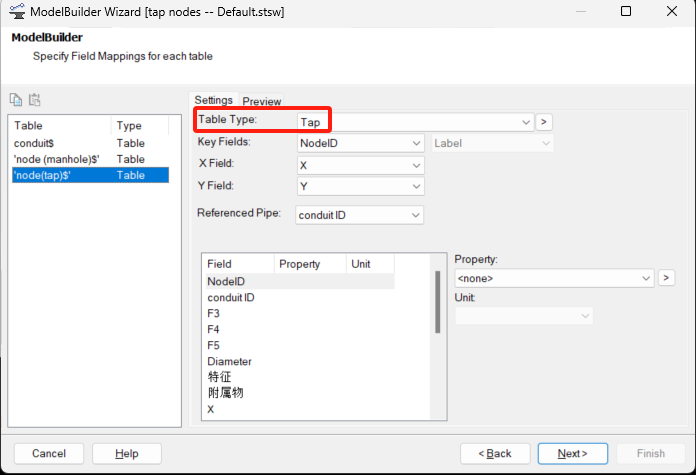
Task: Open the Property dropdown showing <none>
Action: (553, 278)
